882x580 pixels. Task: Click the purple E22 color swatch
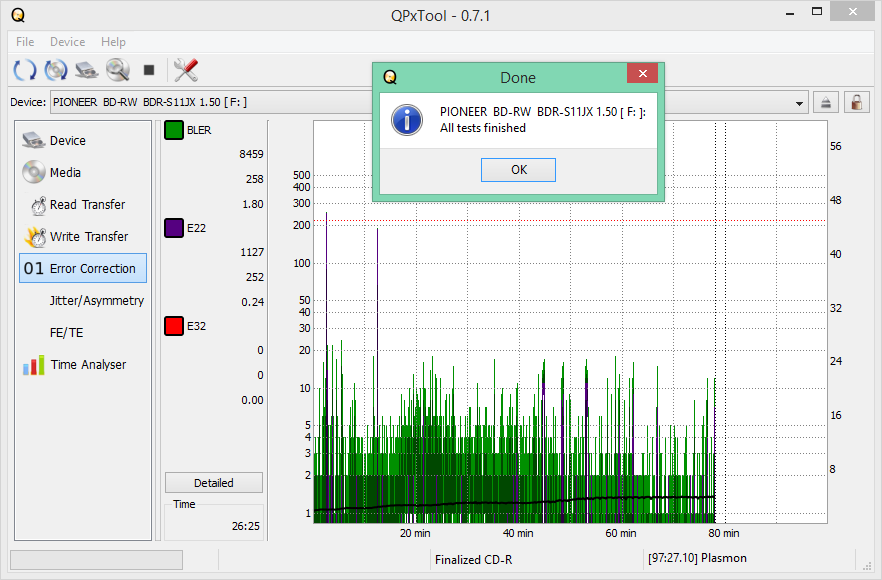click(x=174, y=228)
